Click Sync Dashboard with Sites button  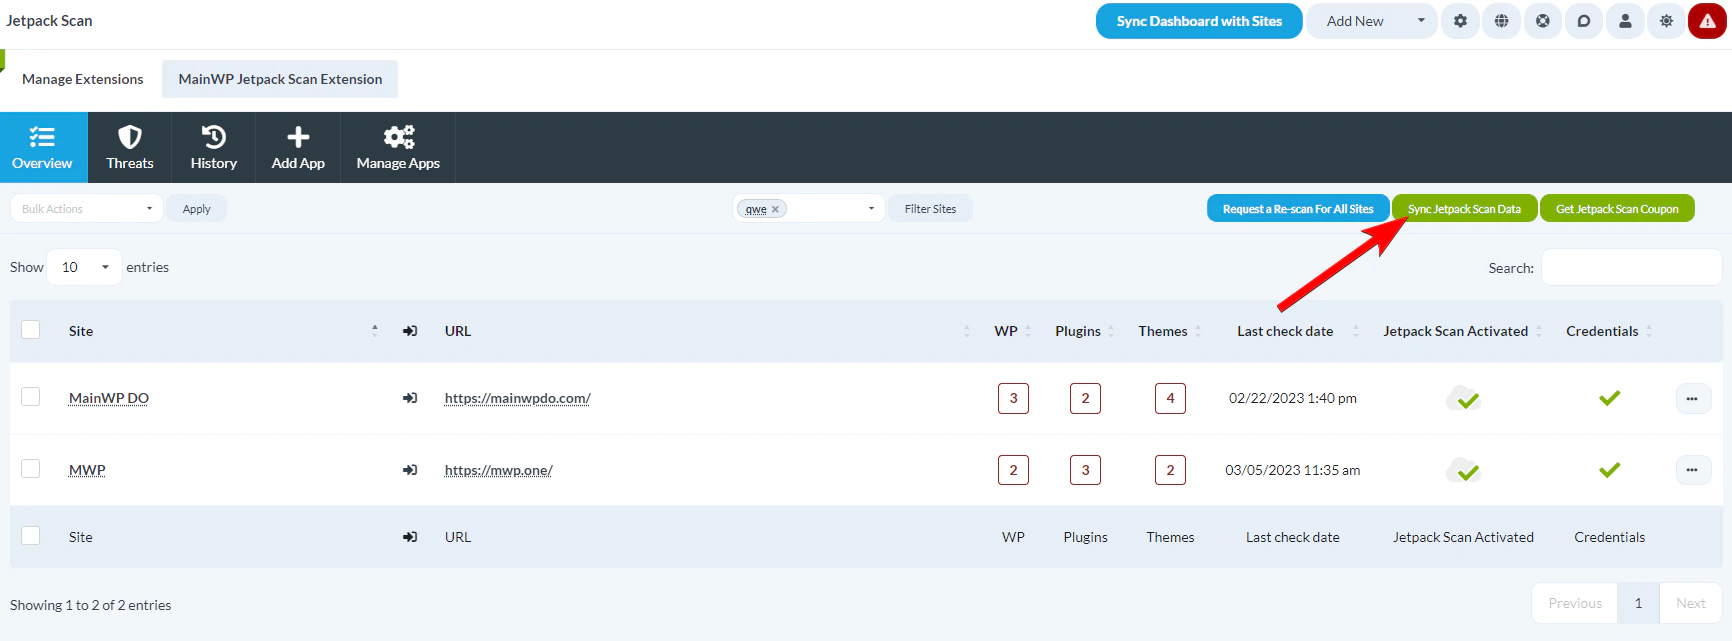1199,21
